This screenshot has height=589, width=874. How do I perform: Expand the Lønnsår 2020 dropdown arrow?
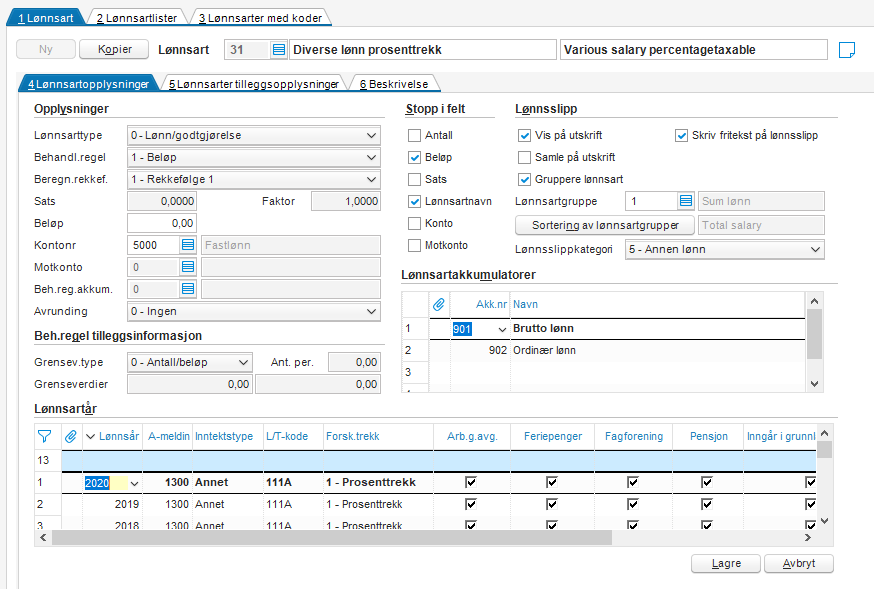pos(134,483)
